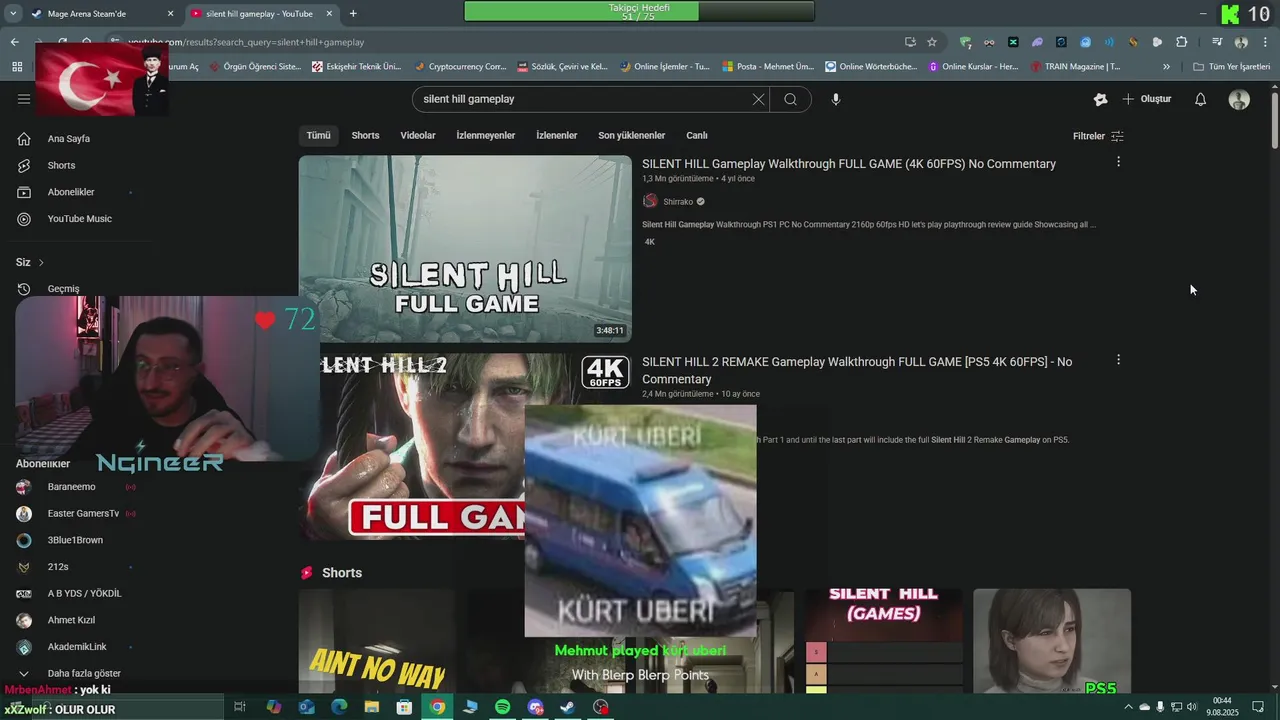Image resolution: width=1280 pixels, height=720 pixels.
Task: Open the SILENT HILL FULL GAME thumbnail
Action: [465, 249]
